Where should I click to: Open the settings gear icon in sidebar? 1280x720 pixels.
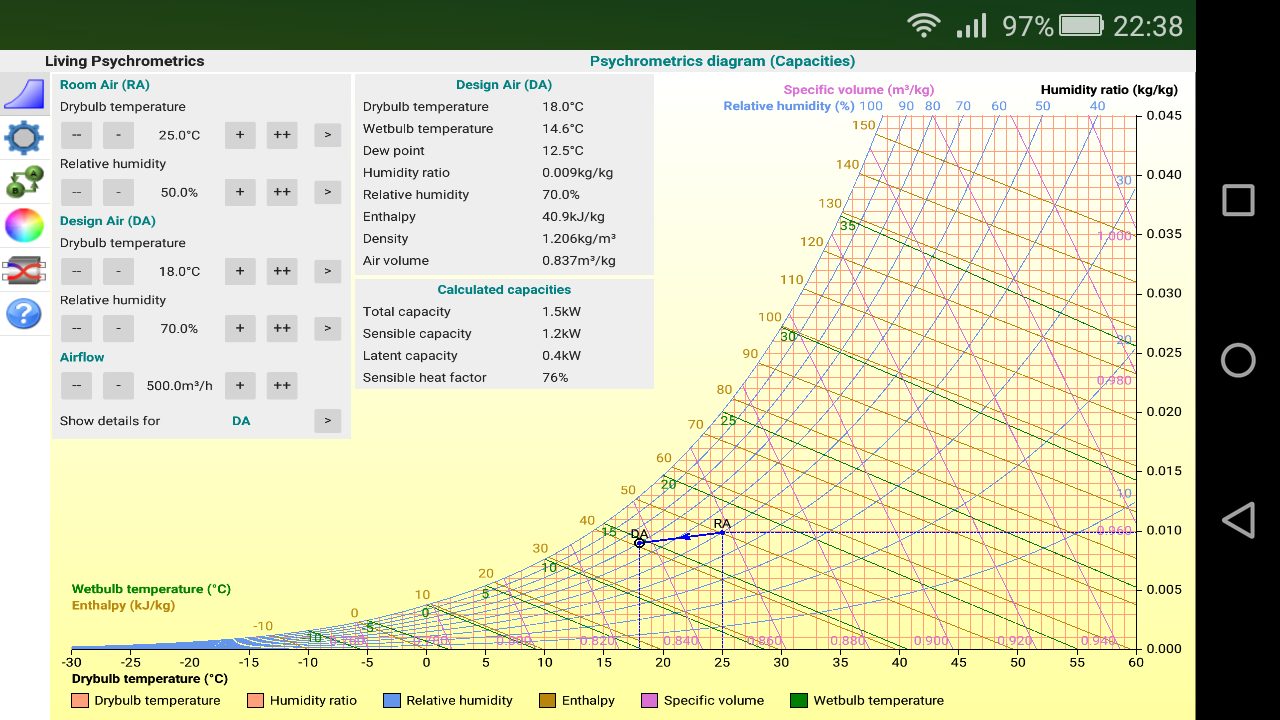click(24, 137)
